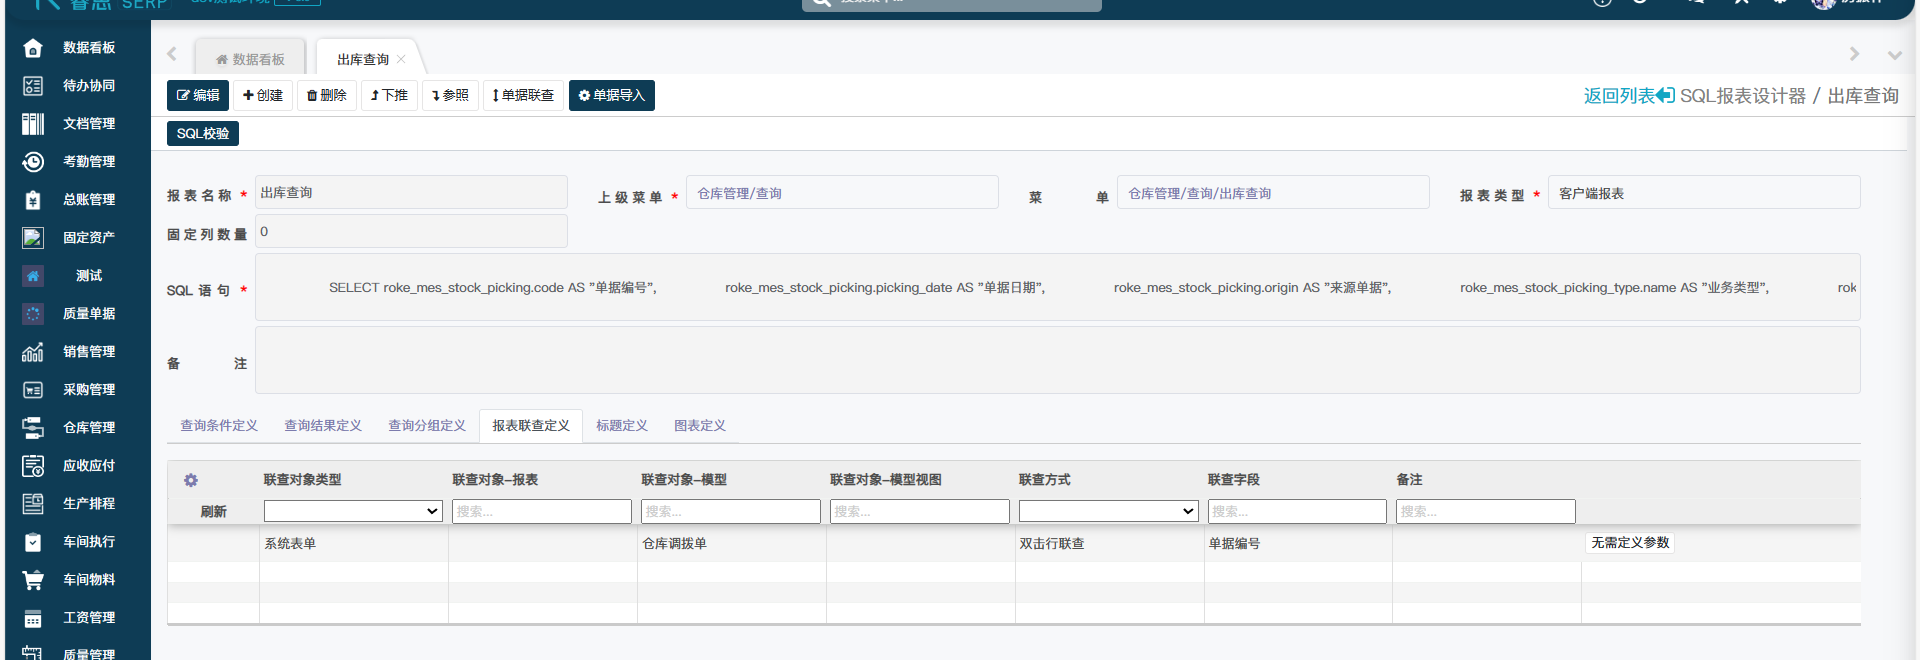Open 考勤管理 clock icon in sidebar
The image size is (1920, 660).
pyautogui.click(x=33, y=162)
